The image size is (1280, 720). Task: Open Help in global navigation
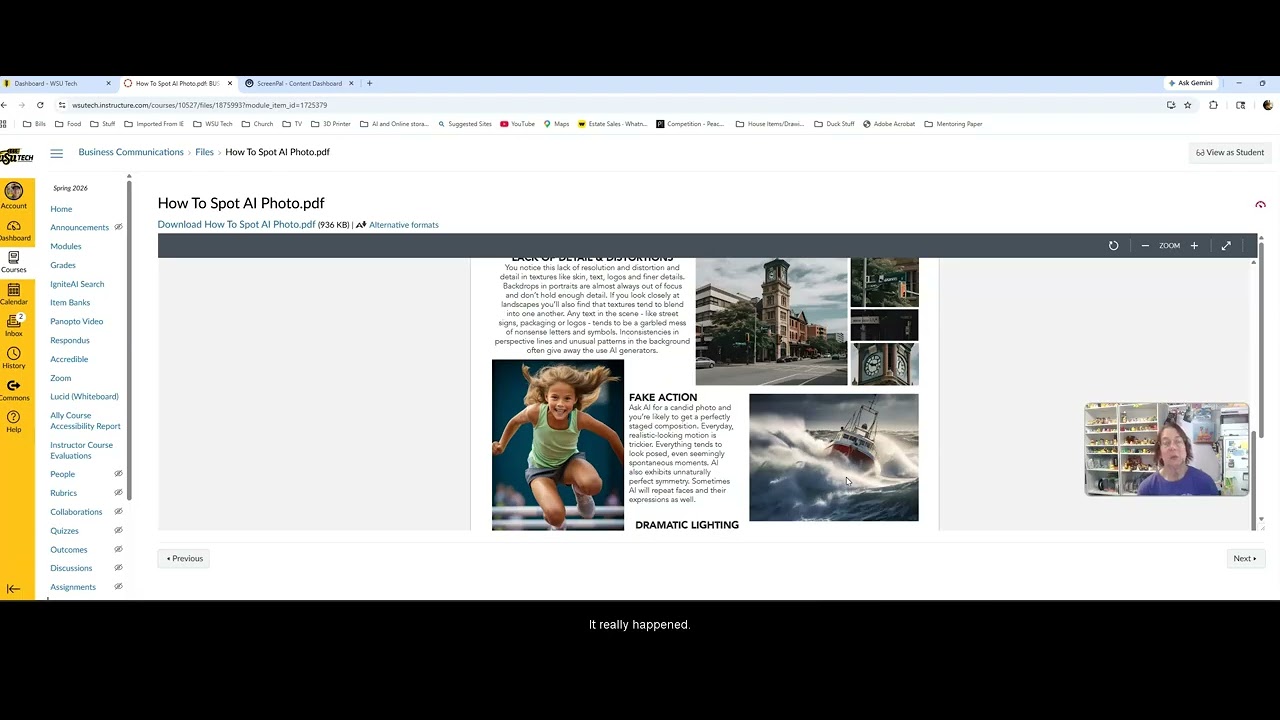[x=14, y=422]
